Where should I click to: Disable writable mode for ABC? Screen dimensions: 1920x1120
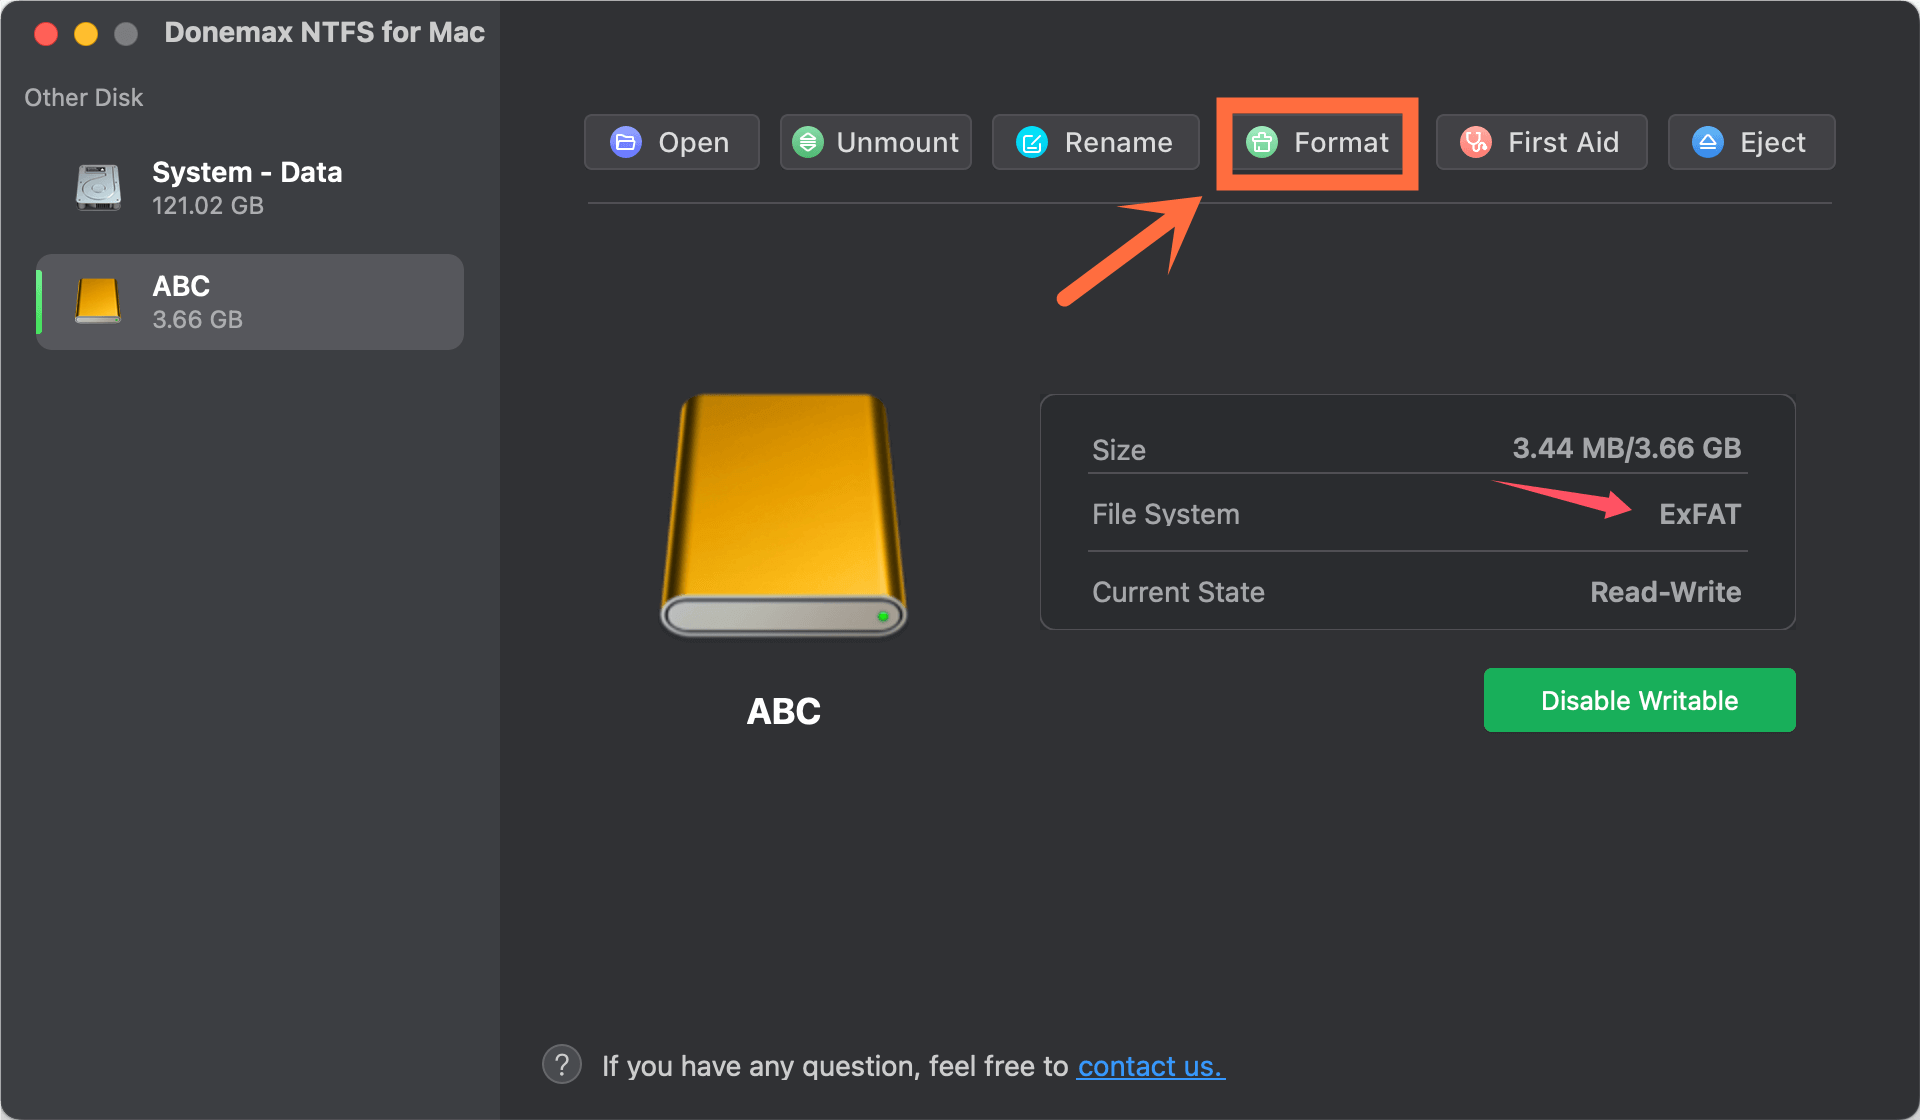coord(1639,700)
